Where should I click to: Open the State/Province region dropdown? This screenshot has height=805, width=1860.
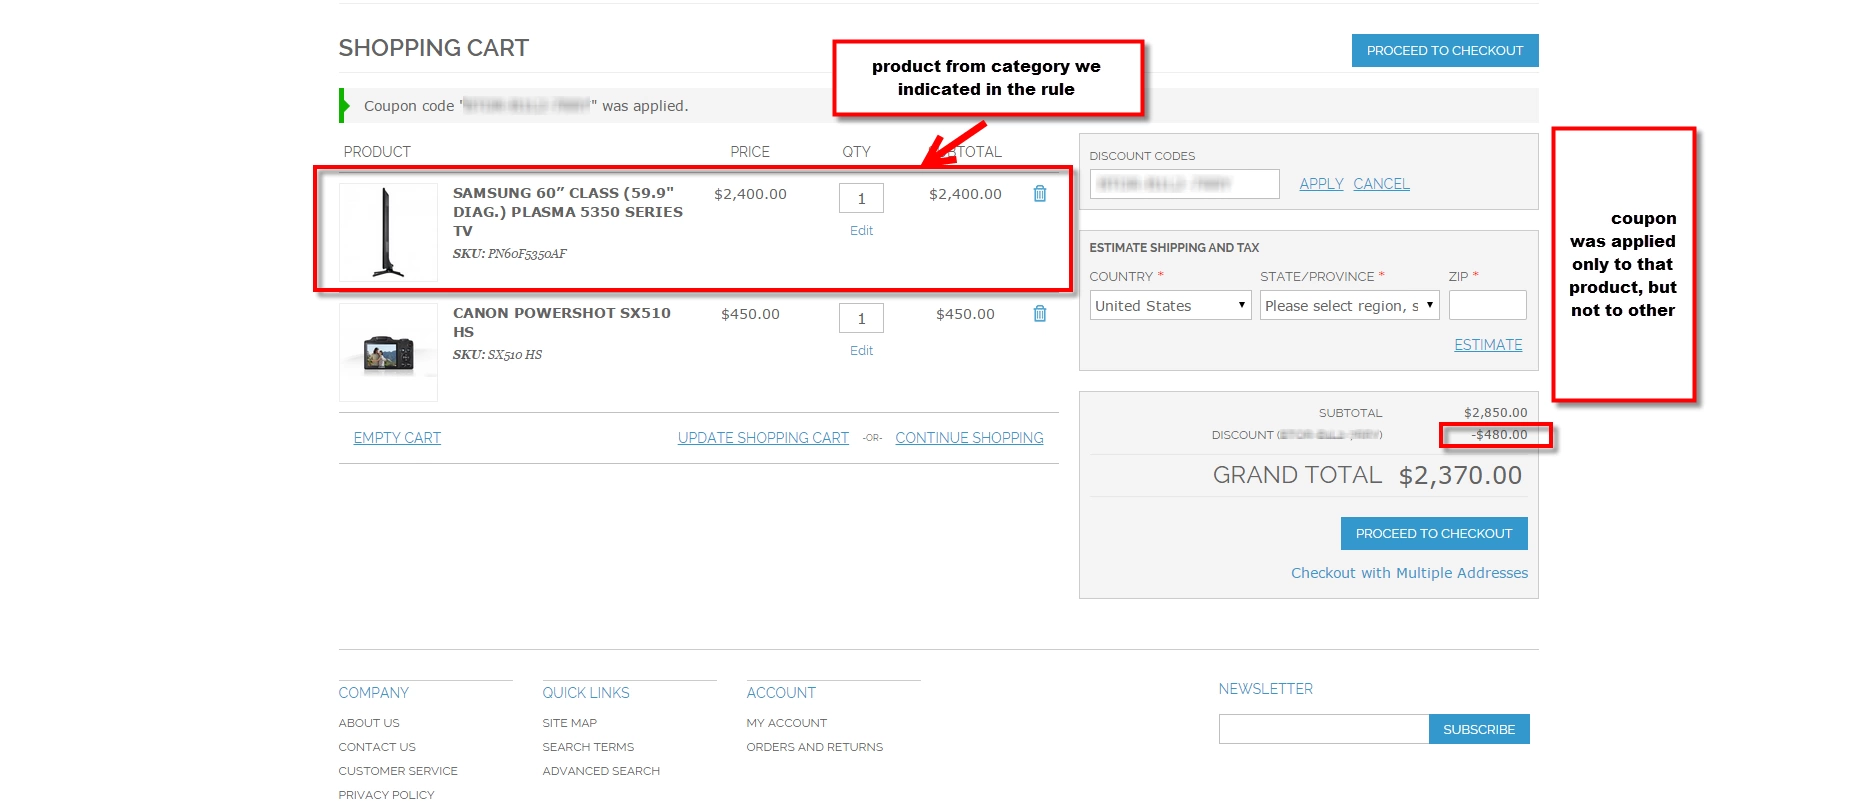point(1349,306)
